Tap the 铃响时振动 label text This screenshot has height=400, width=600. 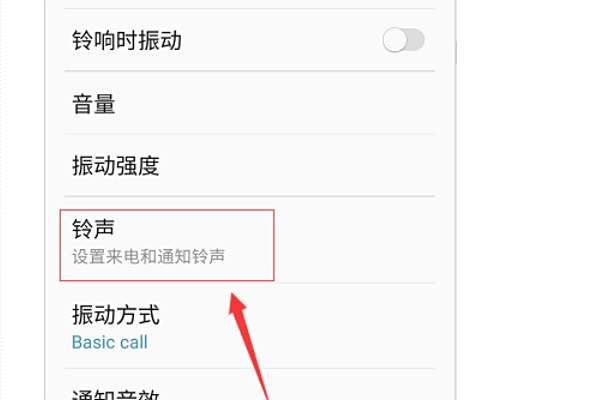tap(127, 40)
